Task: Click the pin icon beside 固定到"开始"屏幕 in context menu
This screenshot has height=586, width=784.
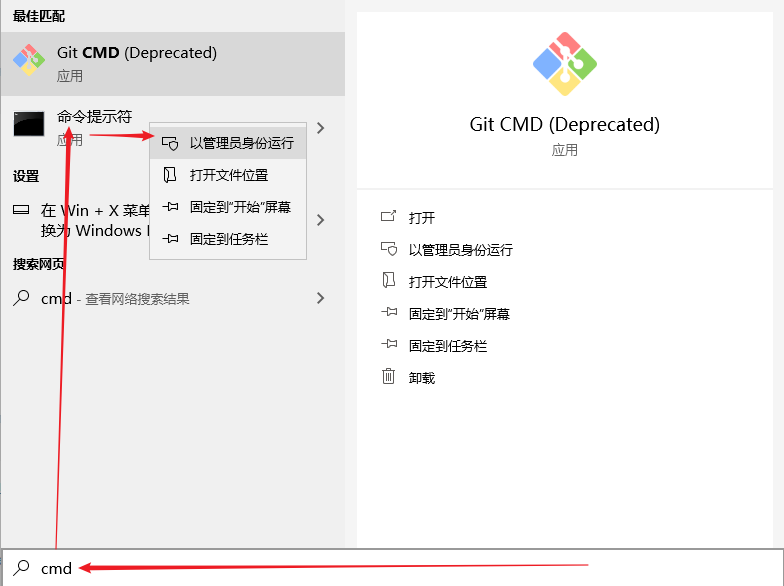Action: tap(170, 206)
